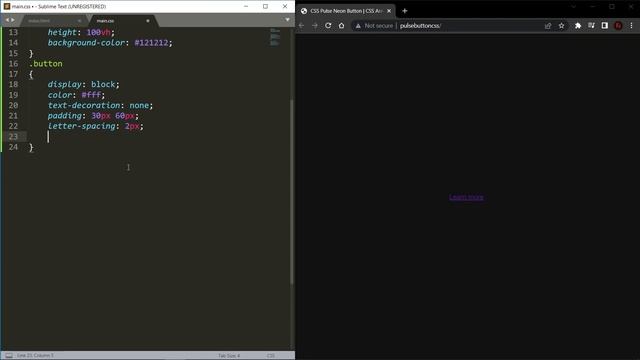Toggle the Chrome side panel icon
Viewport: 640px width, 360px height.
point(605,26)
